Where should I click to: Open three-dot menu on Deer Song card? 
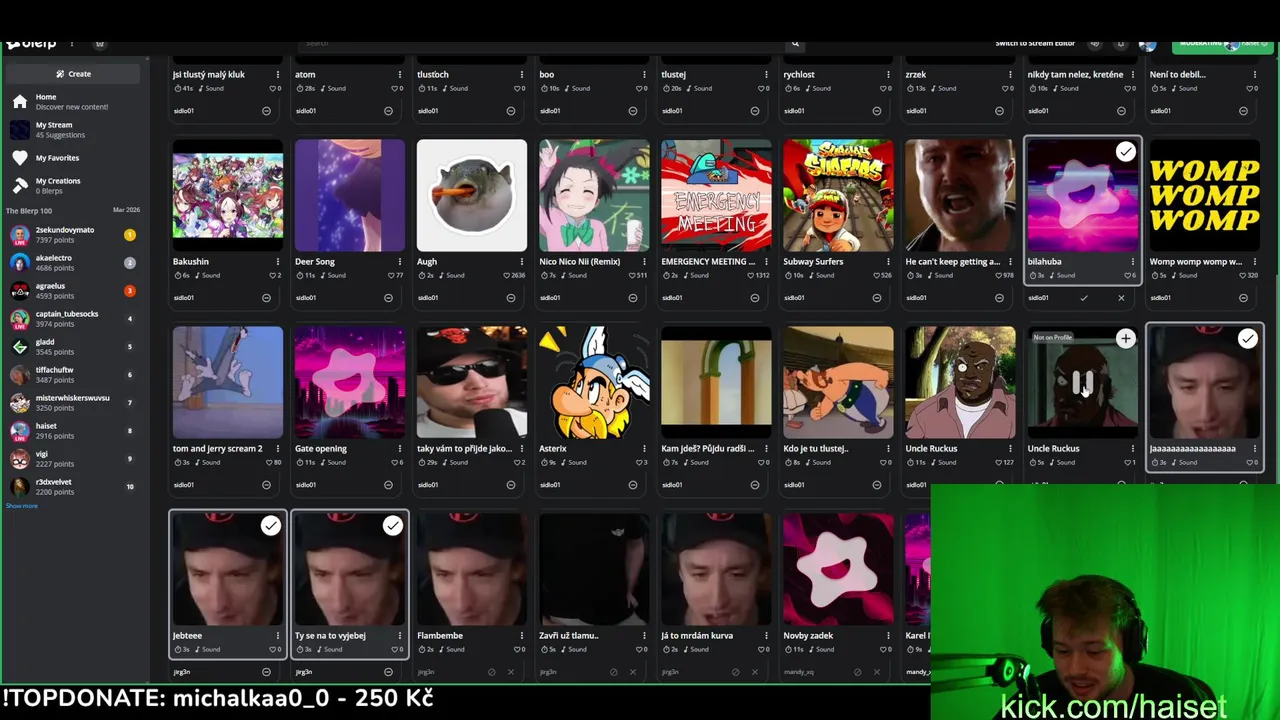(400, 262)
